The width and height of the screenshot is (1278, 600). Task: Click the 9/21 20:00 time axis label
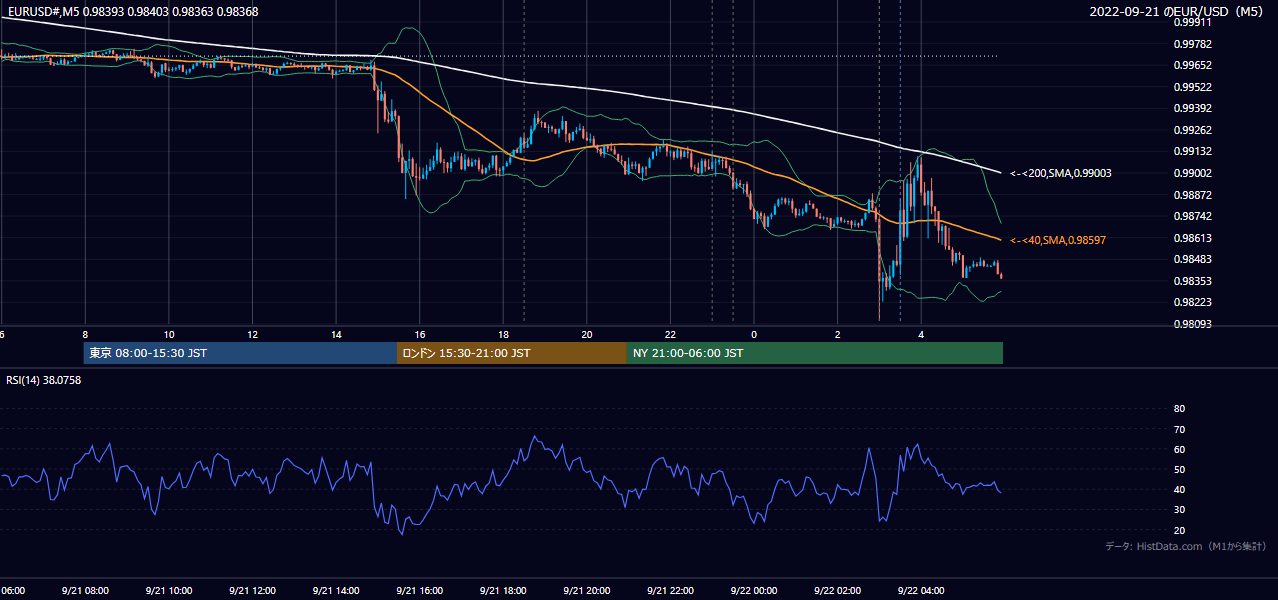(586, 591)
